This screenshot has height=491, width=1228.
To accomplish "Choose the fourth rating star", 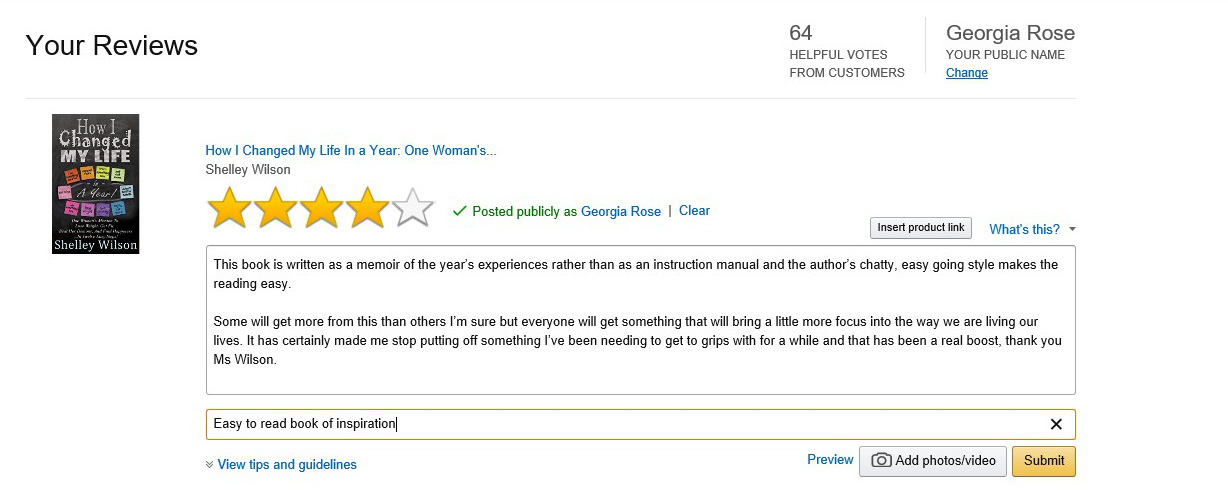I will click(x=367, y=209).
